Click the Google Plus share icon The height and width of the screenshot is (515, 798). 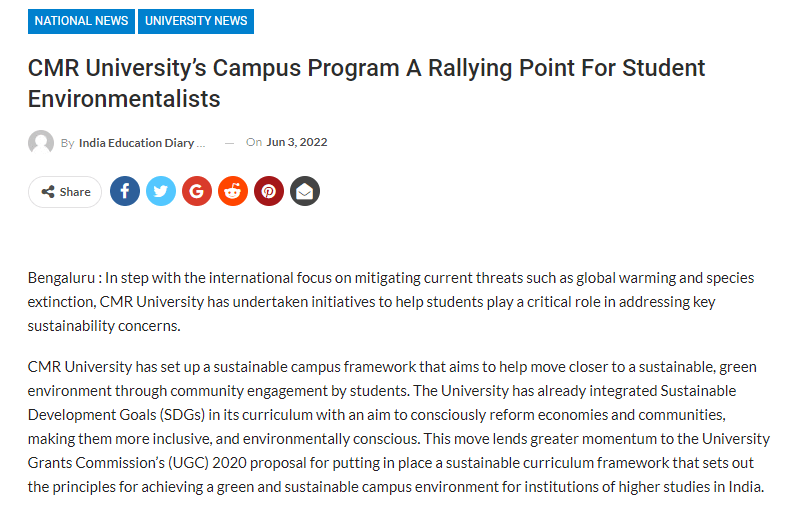point(197,191)
